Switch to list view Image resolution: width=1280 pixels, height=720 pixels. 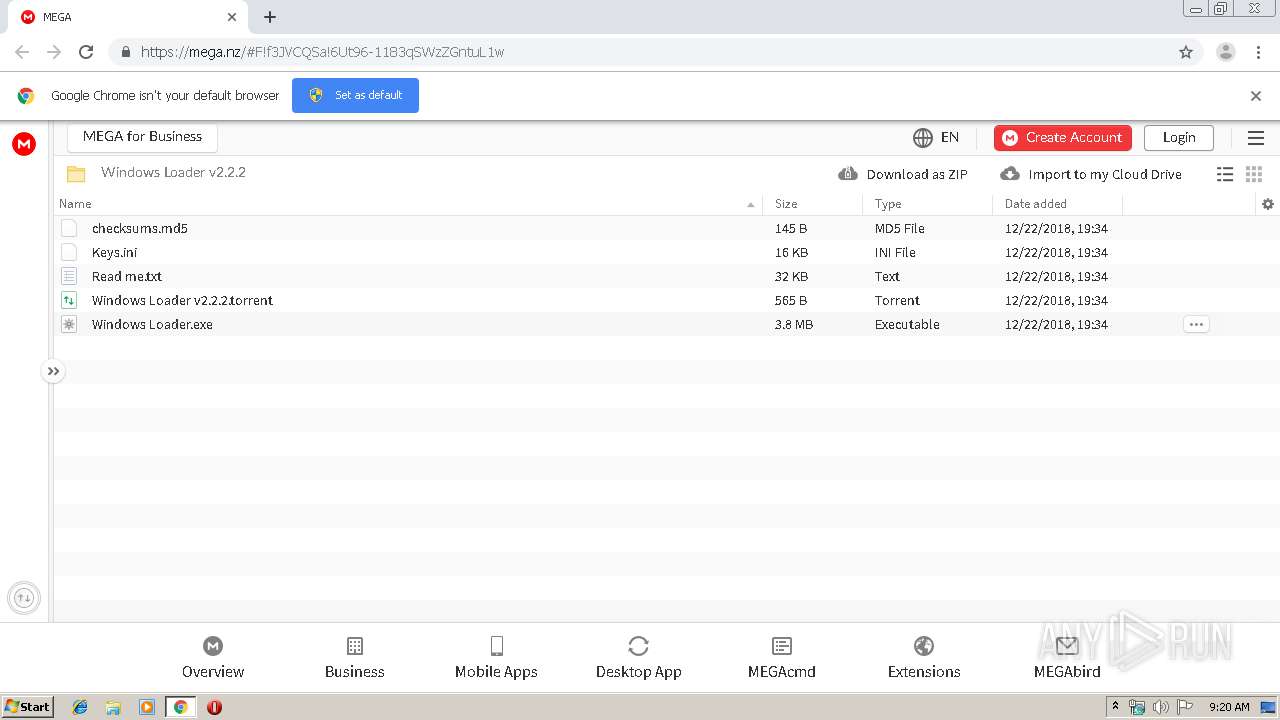click(1225, 174)
